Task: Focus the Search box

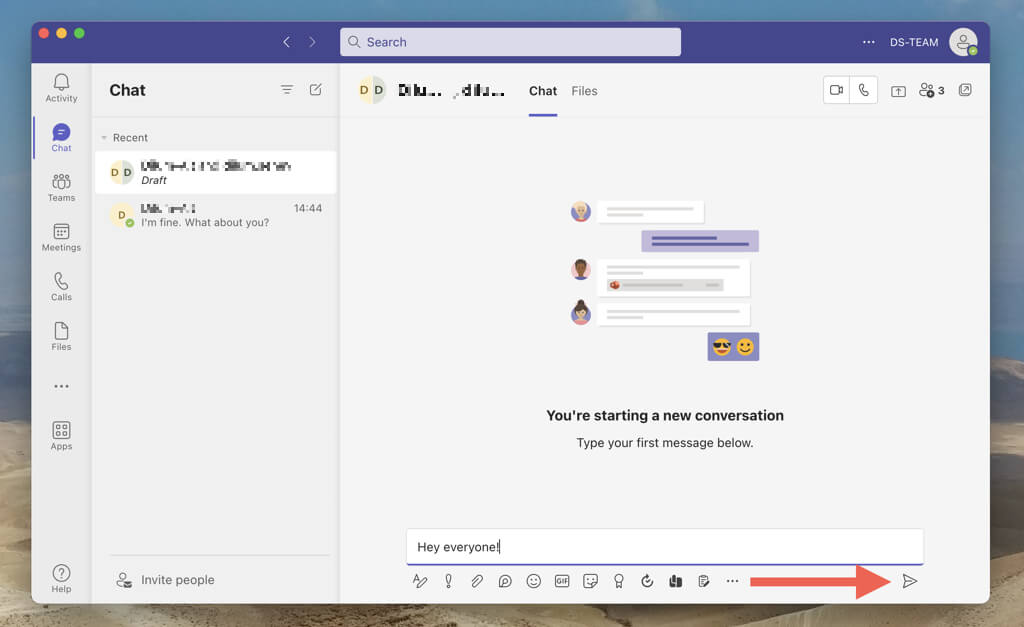Action: (x=510, y=42)
